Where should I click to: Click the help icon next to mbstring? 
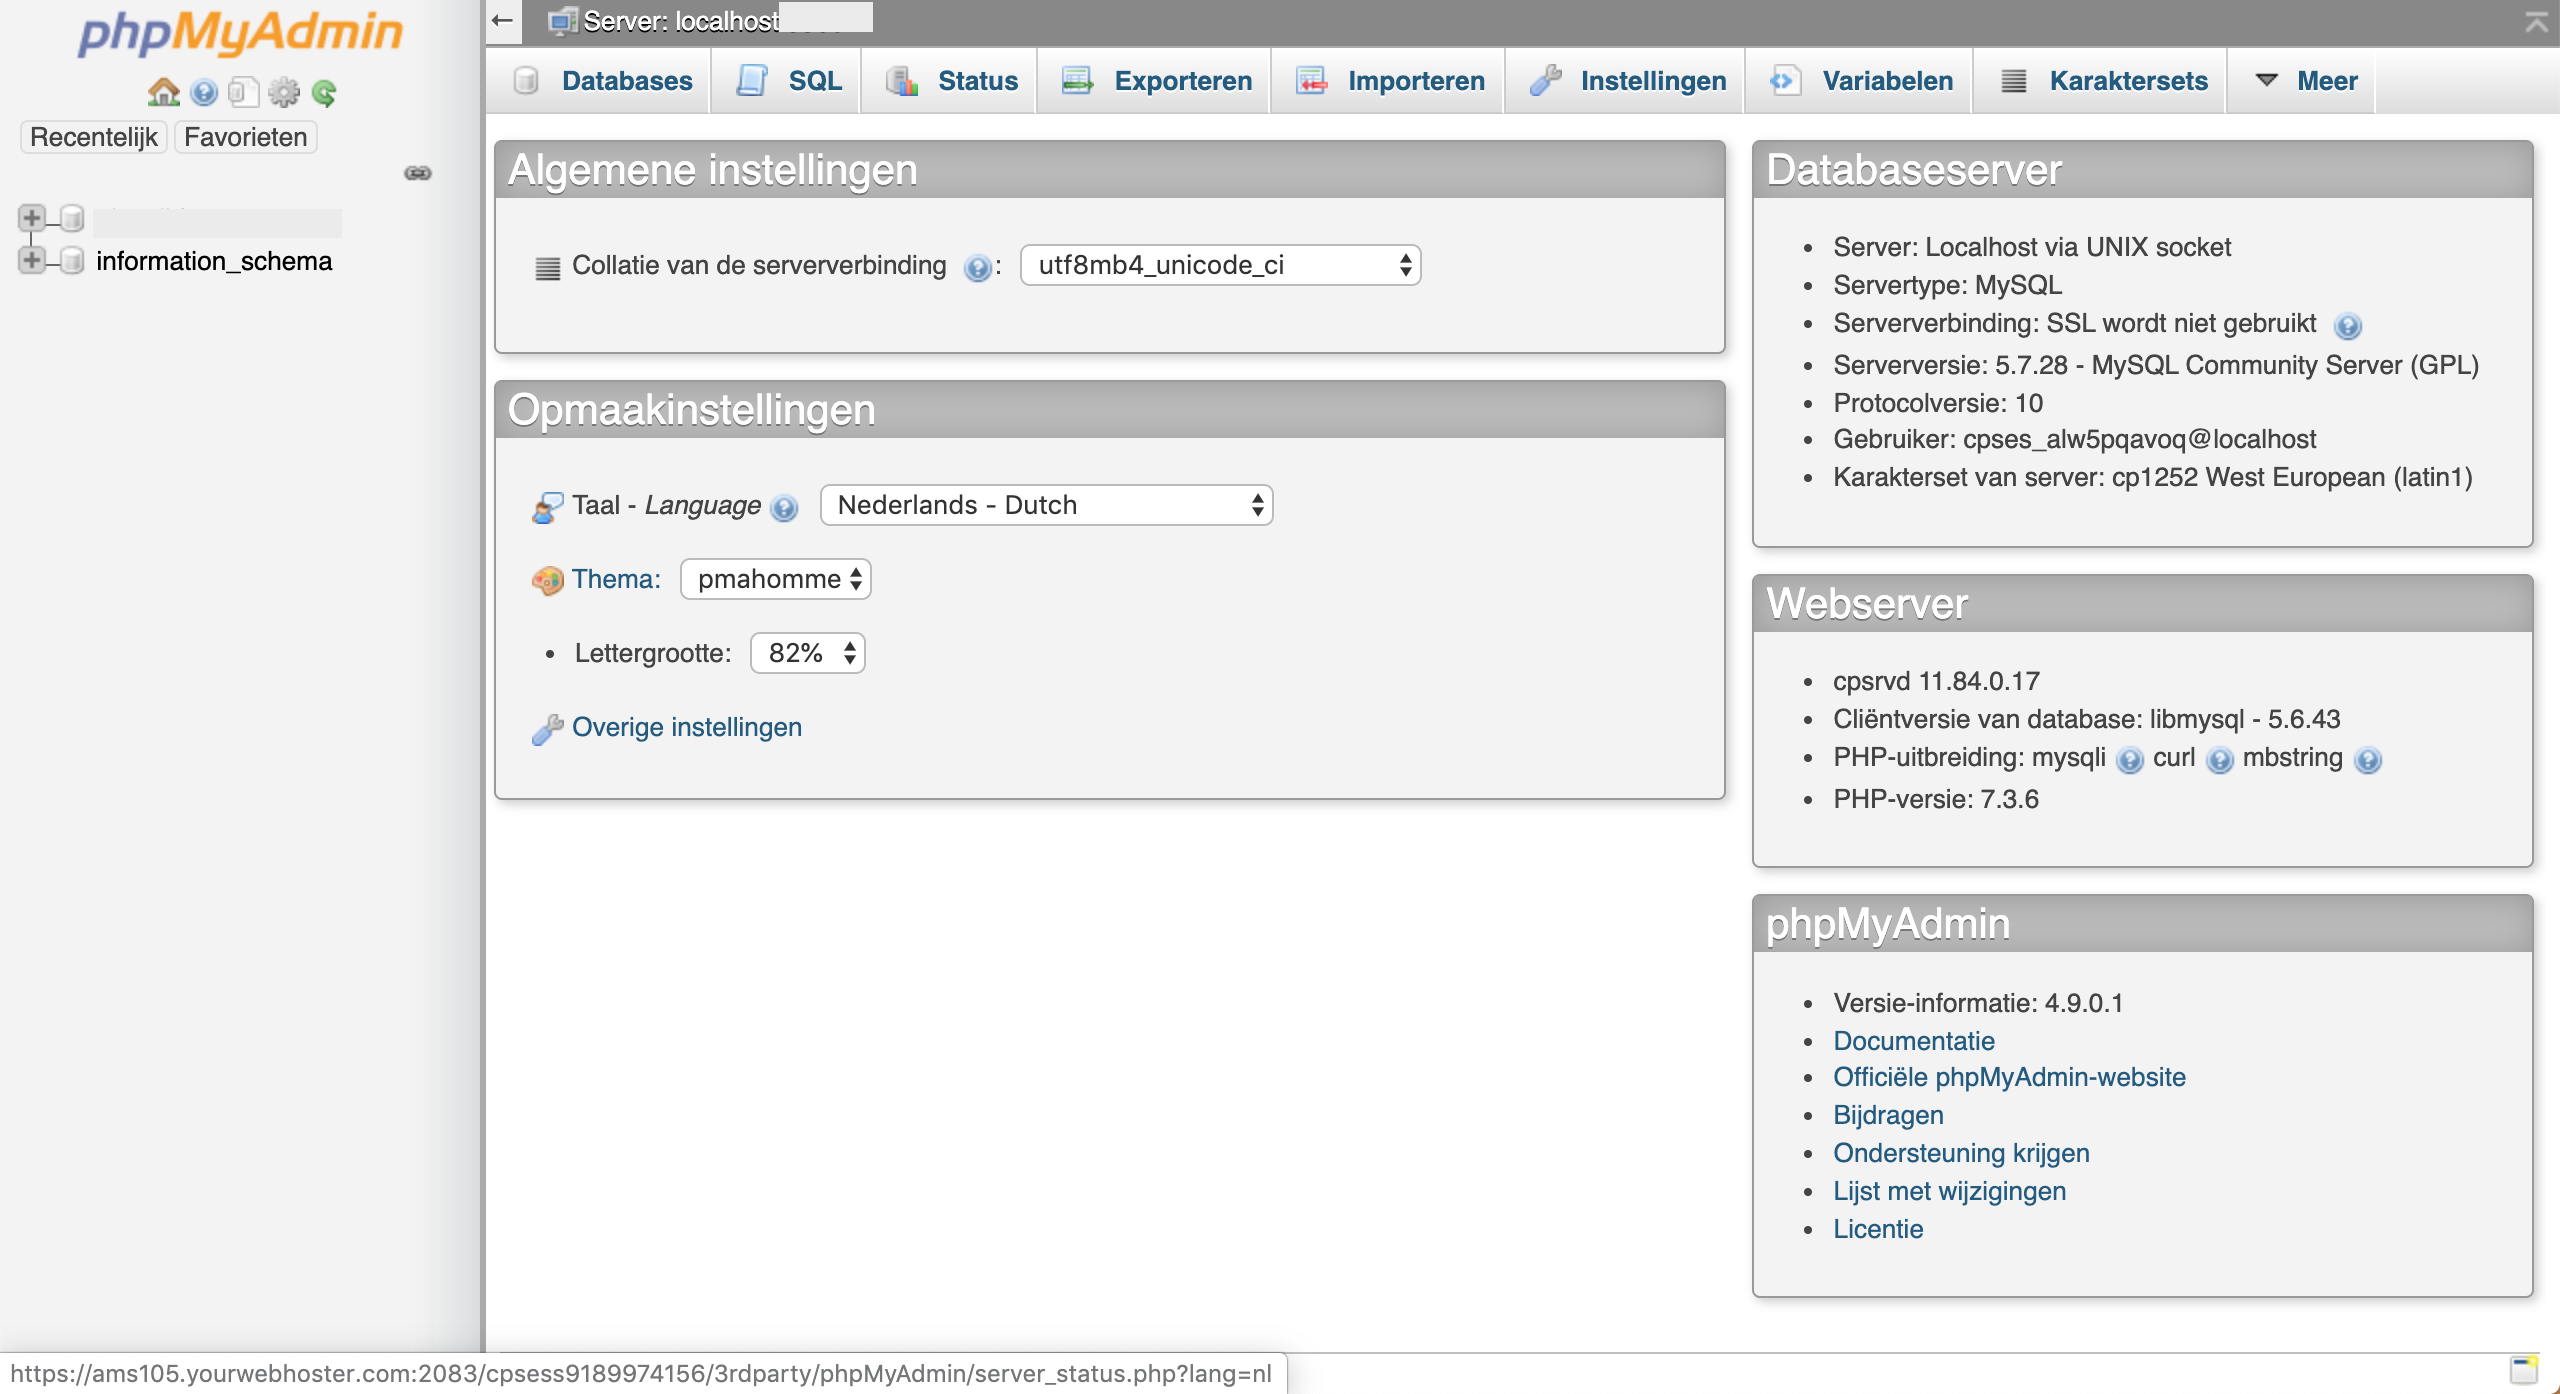[2368, 760]
